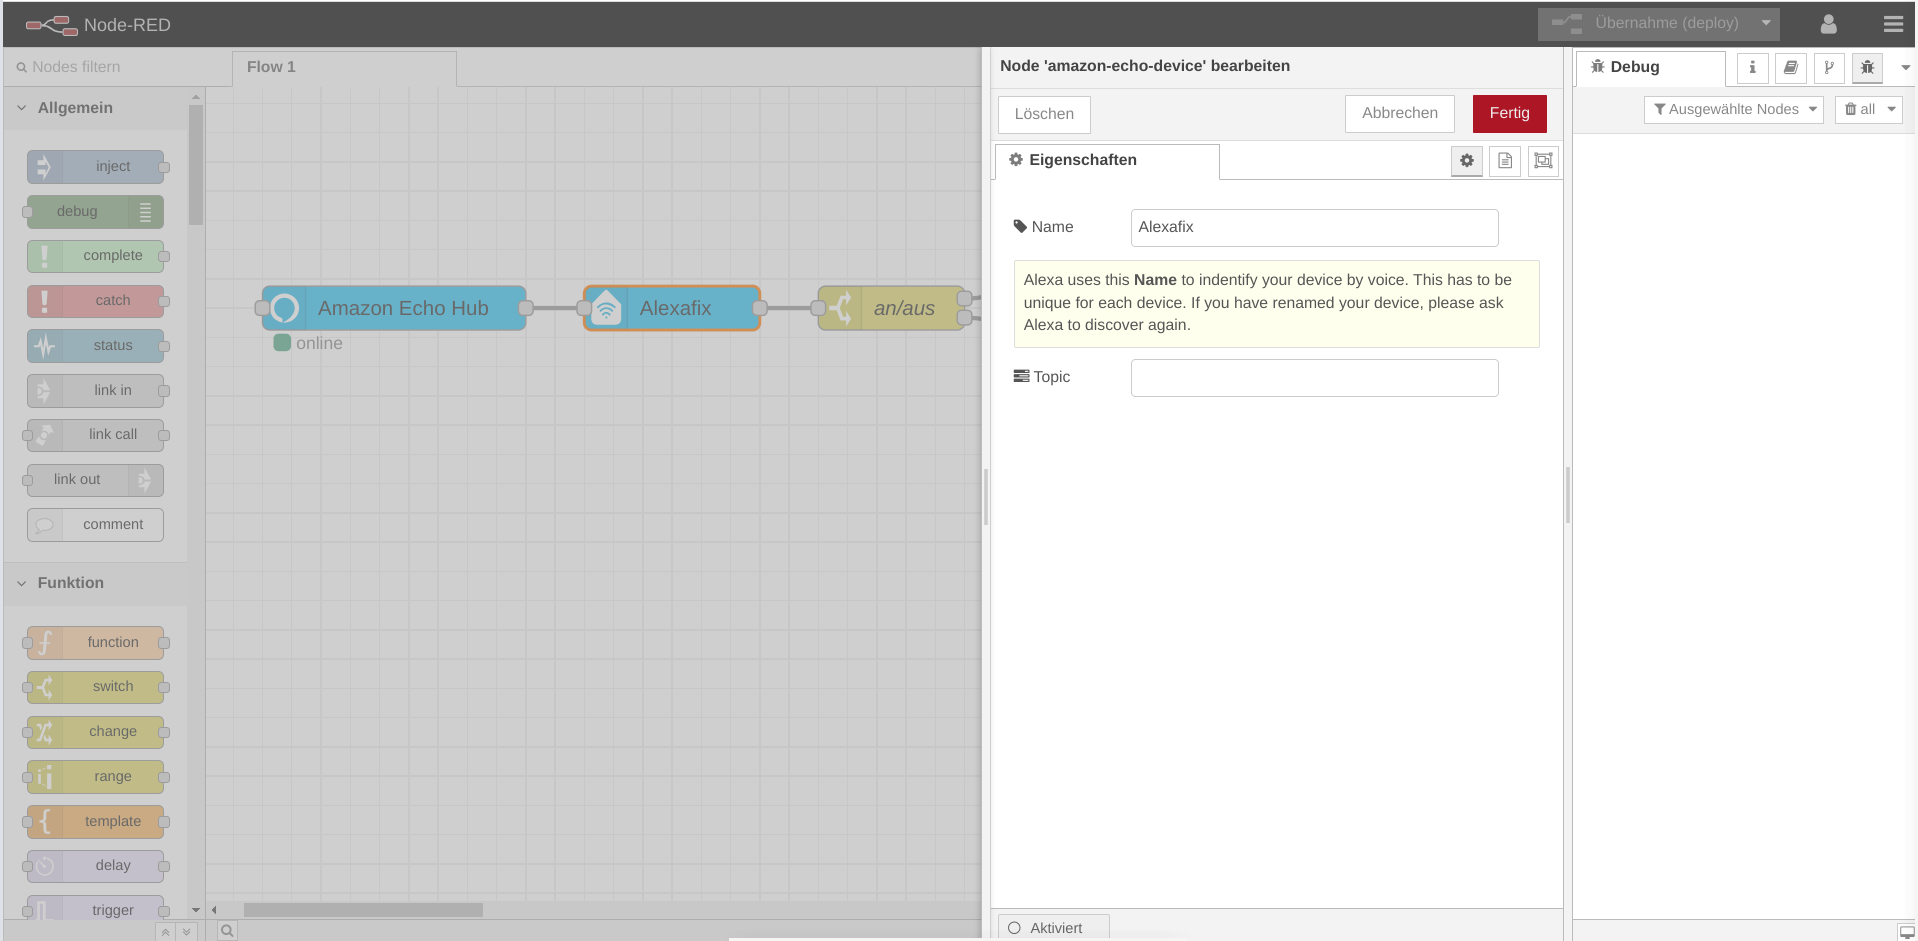Select the link in node
The height and width of the screenshot is (941, 1918).
[96, 391]
